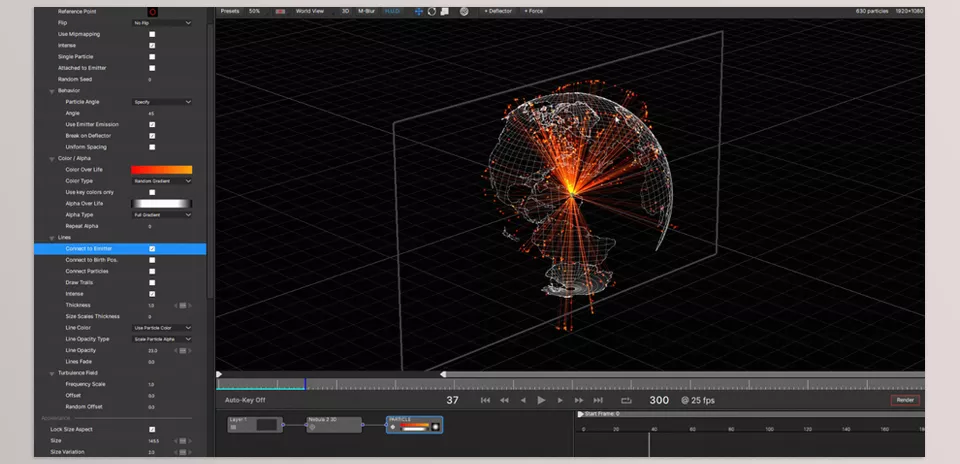Toggle the loop playback icon
This screenshot has width=960, height=464.
point(626,400)
